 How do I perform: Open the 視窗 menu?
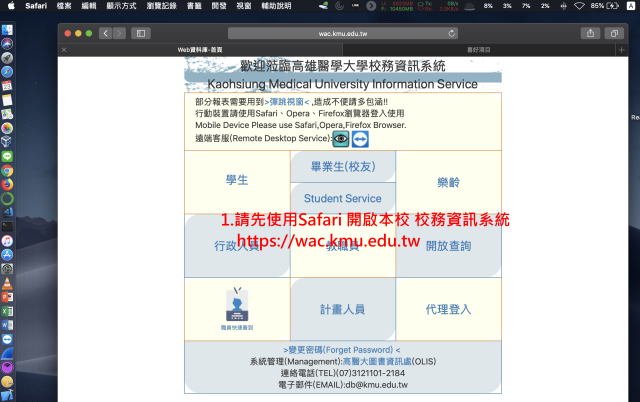[244, 6]
